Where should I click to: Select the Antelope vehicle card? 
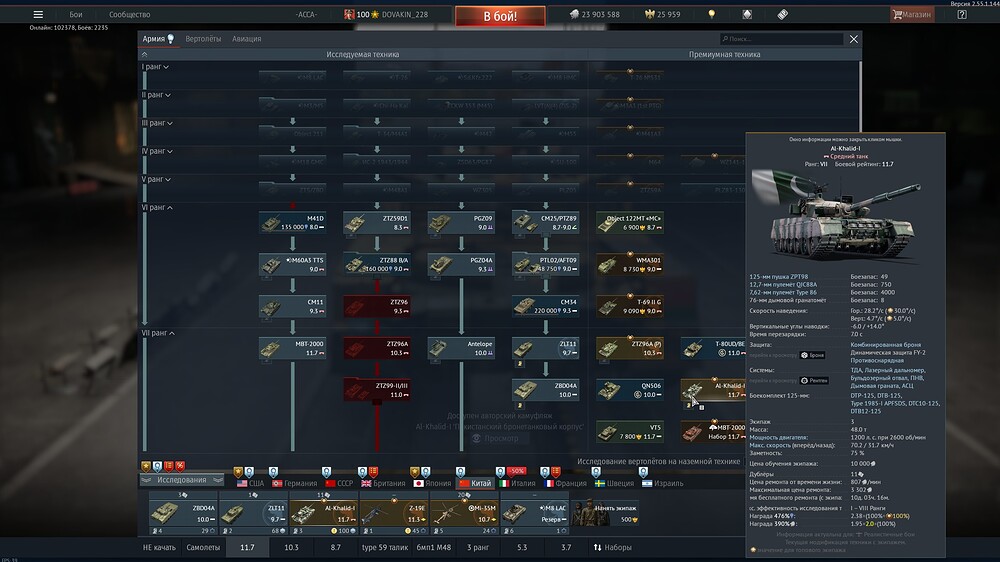click(x=461, y=348)
